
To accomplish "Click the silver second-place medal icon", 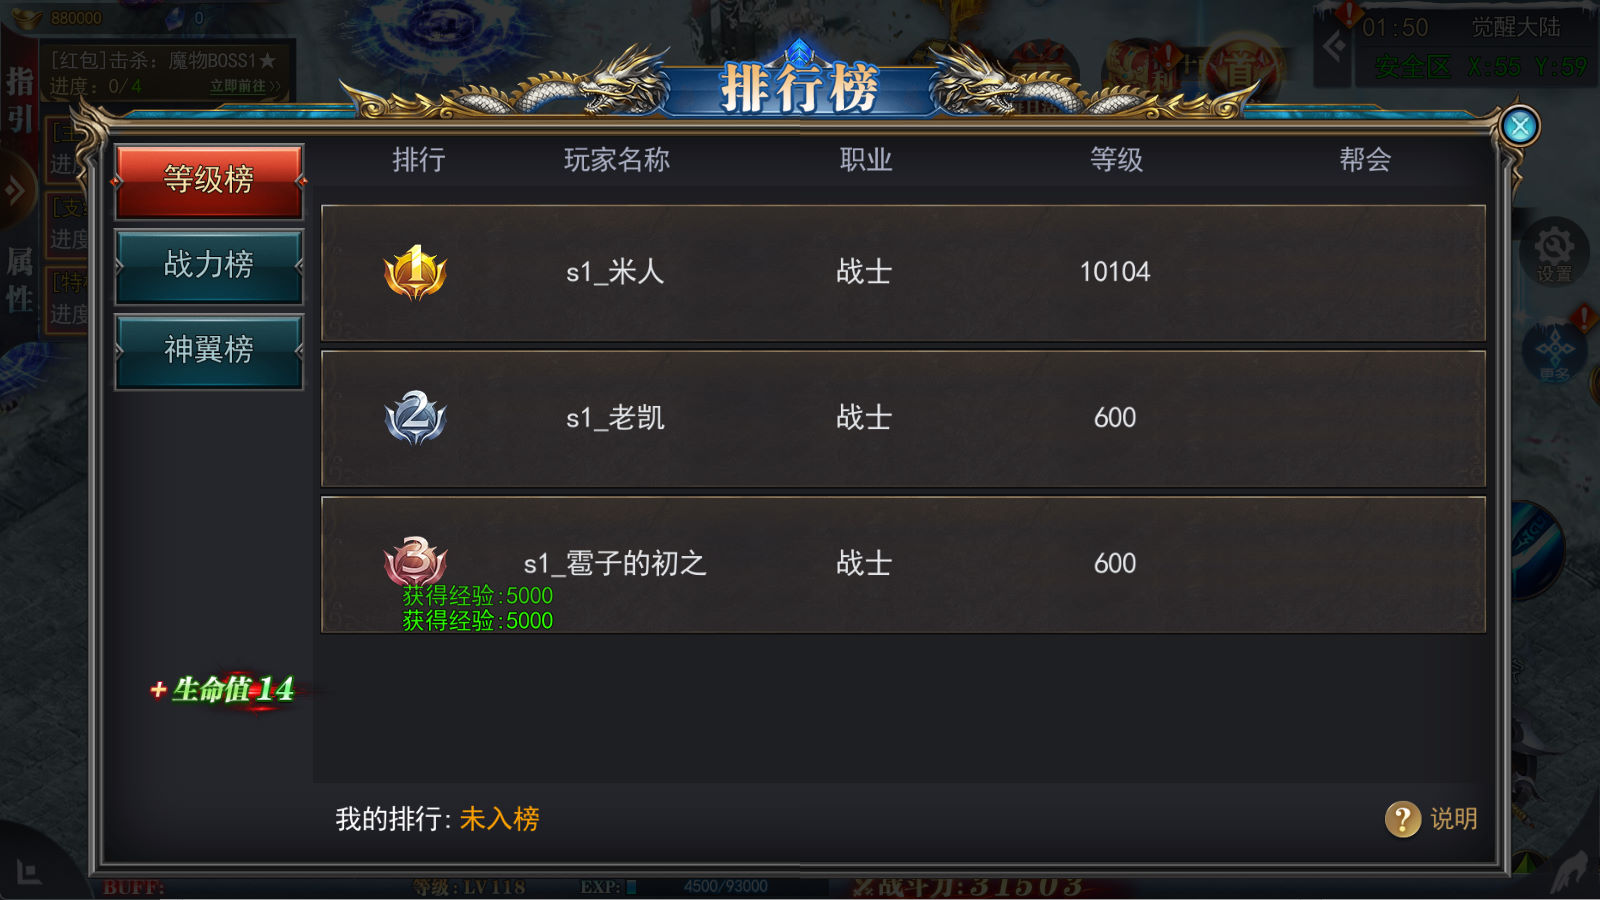I will [415, 418].
